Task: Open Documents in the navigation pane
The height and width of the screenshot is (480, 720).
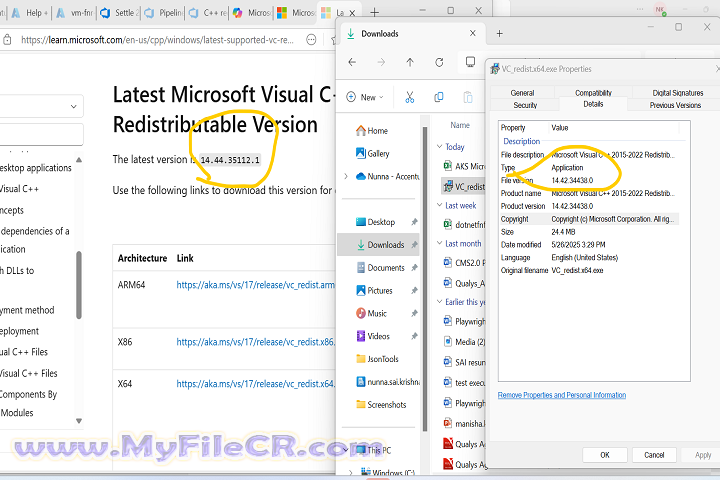Action: pos(380,267)
